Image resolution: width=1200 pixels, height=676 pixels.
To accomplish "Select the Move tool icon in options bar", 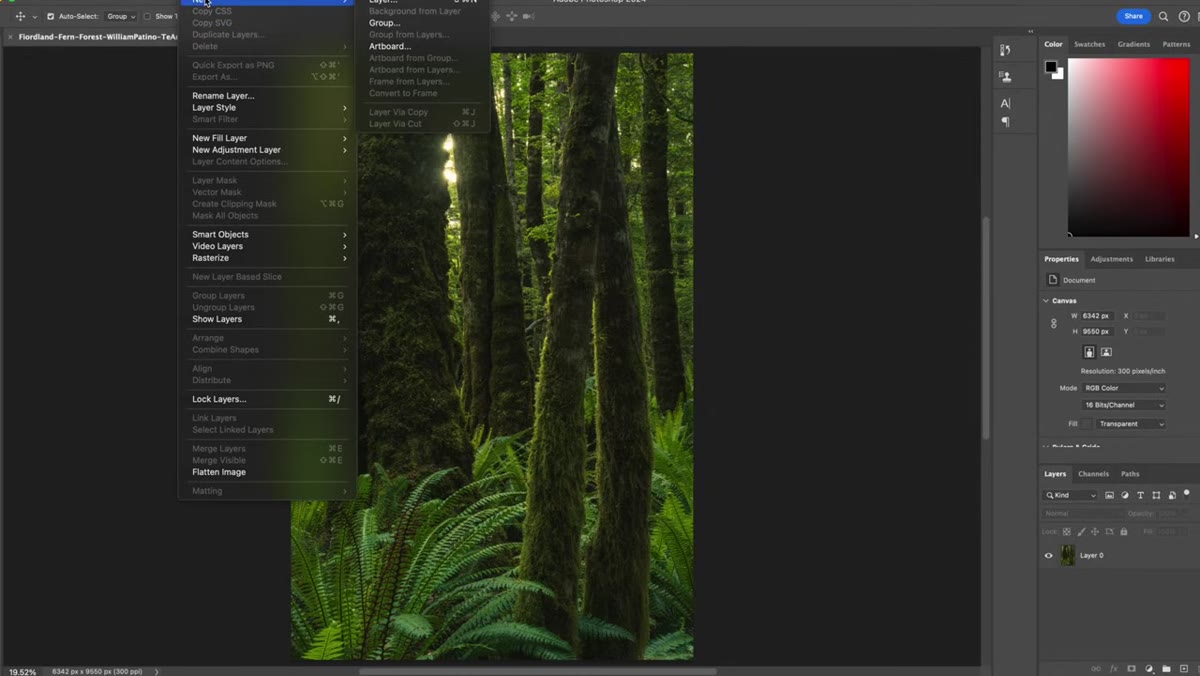I will (x=20, y=17).
